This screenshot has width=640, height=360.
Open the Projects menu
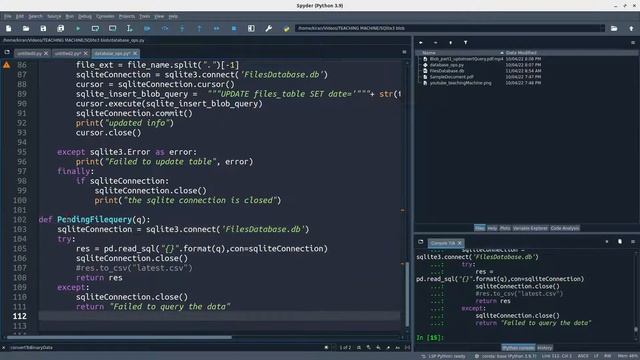(127, 16)
